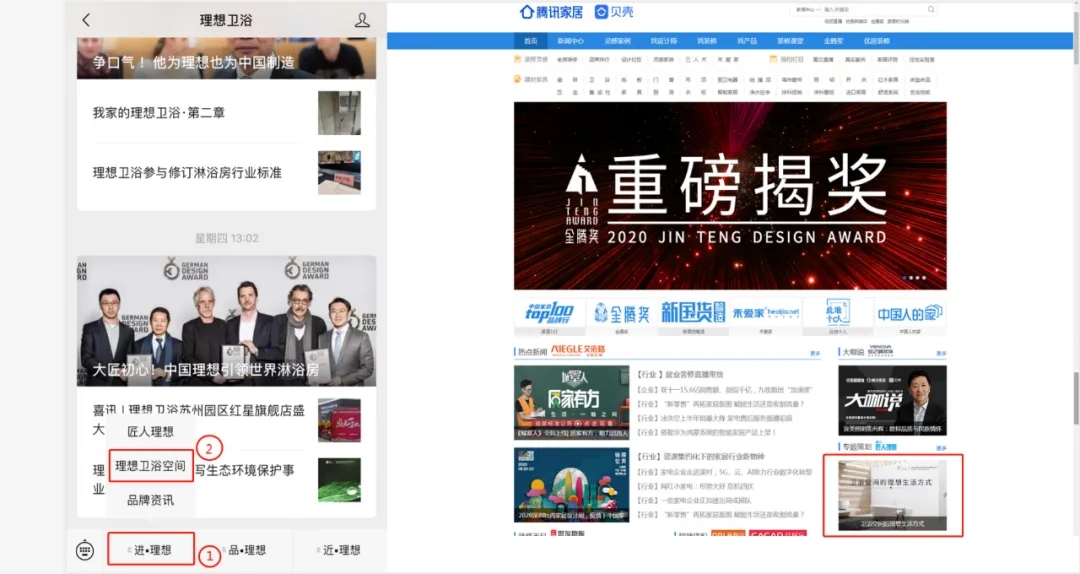Open the 厨卫电器 product category link

pos(727,79)
